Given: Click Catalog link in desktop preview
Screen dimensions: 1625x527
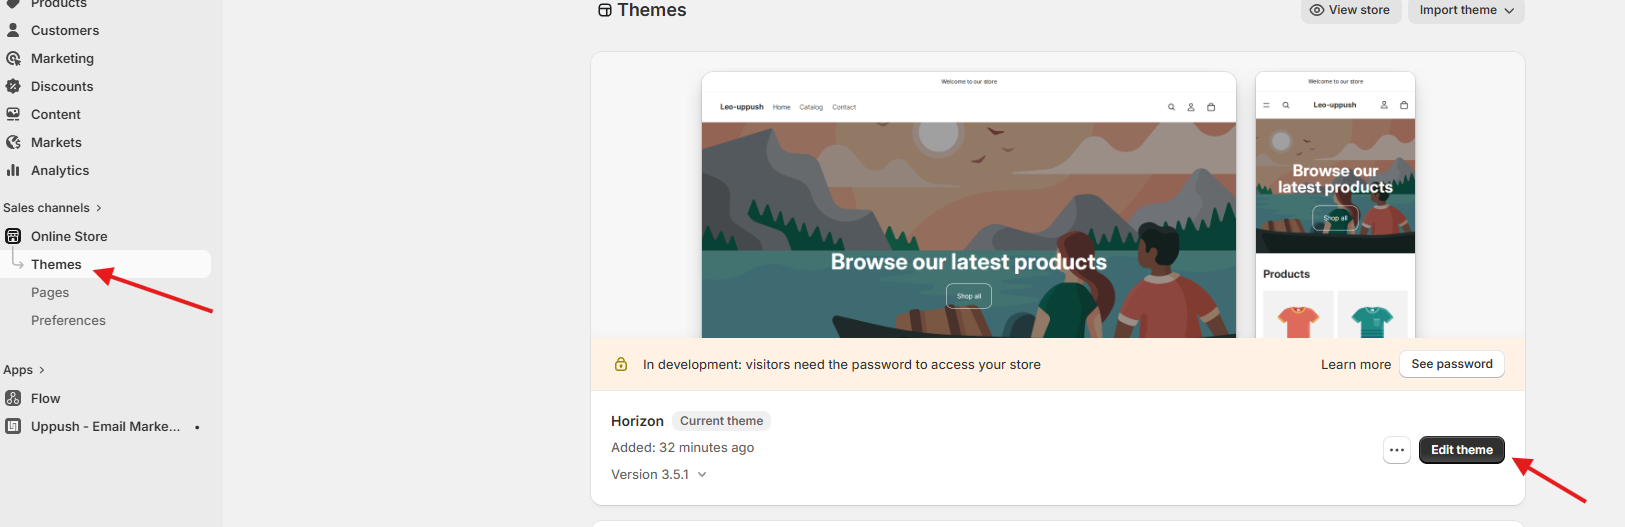Looking at the screenshot, I should coord(811,107).
